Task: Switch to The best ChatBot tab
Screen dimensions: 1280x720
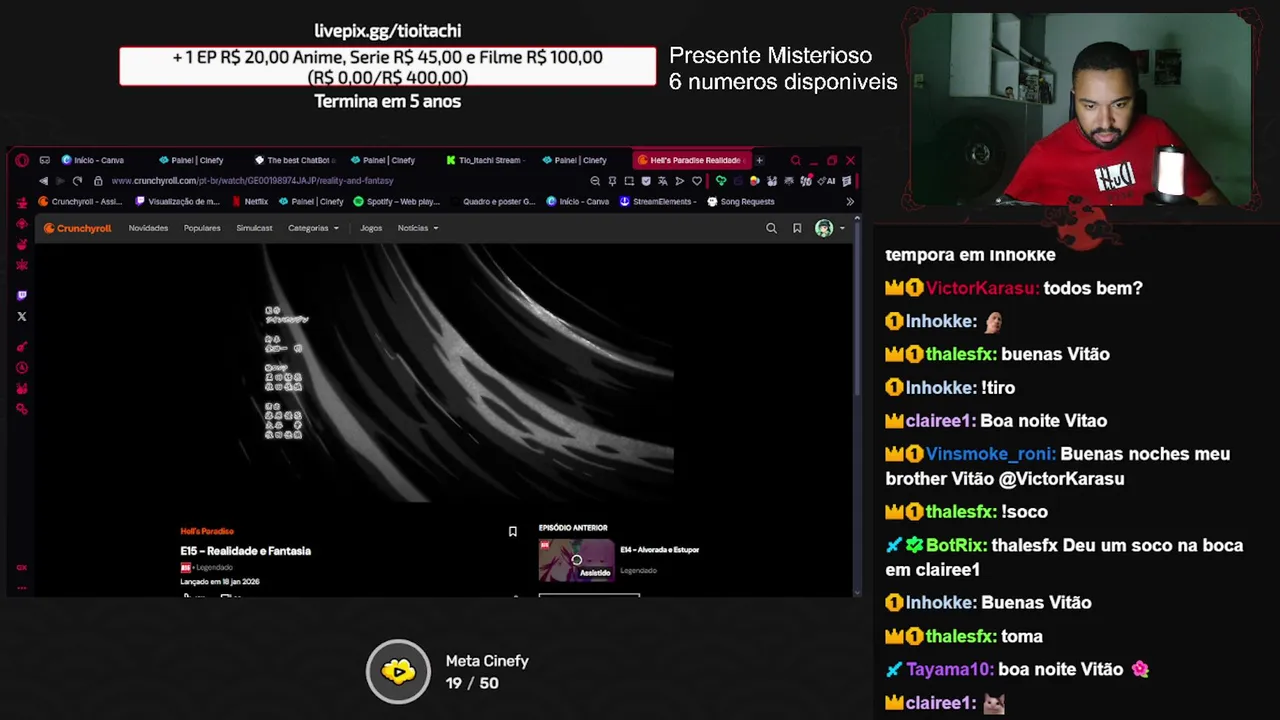Action: [295, 160]
